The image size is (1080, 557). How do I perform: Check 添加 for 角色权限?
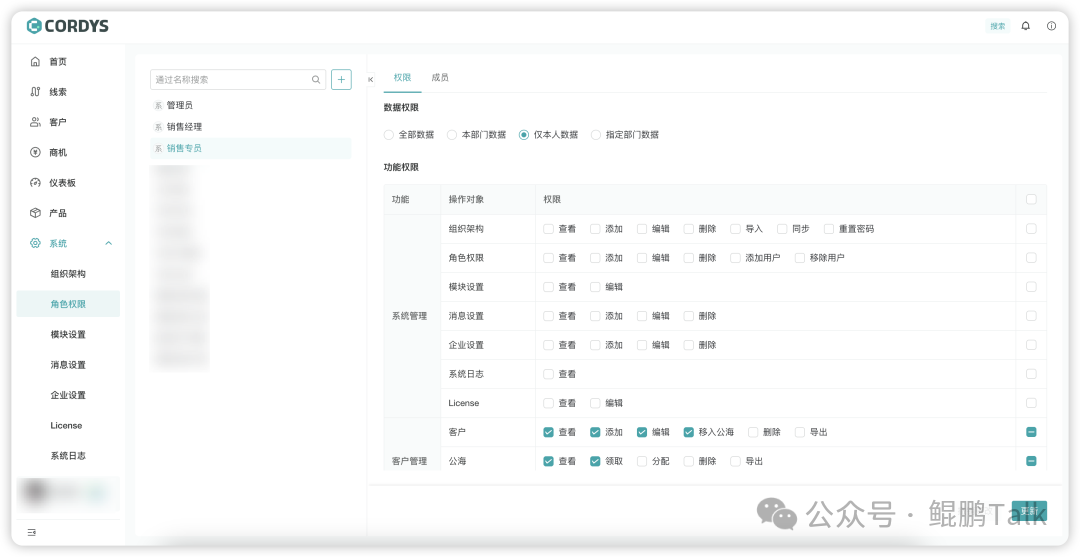click(x=595, y=258)
